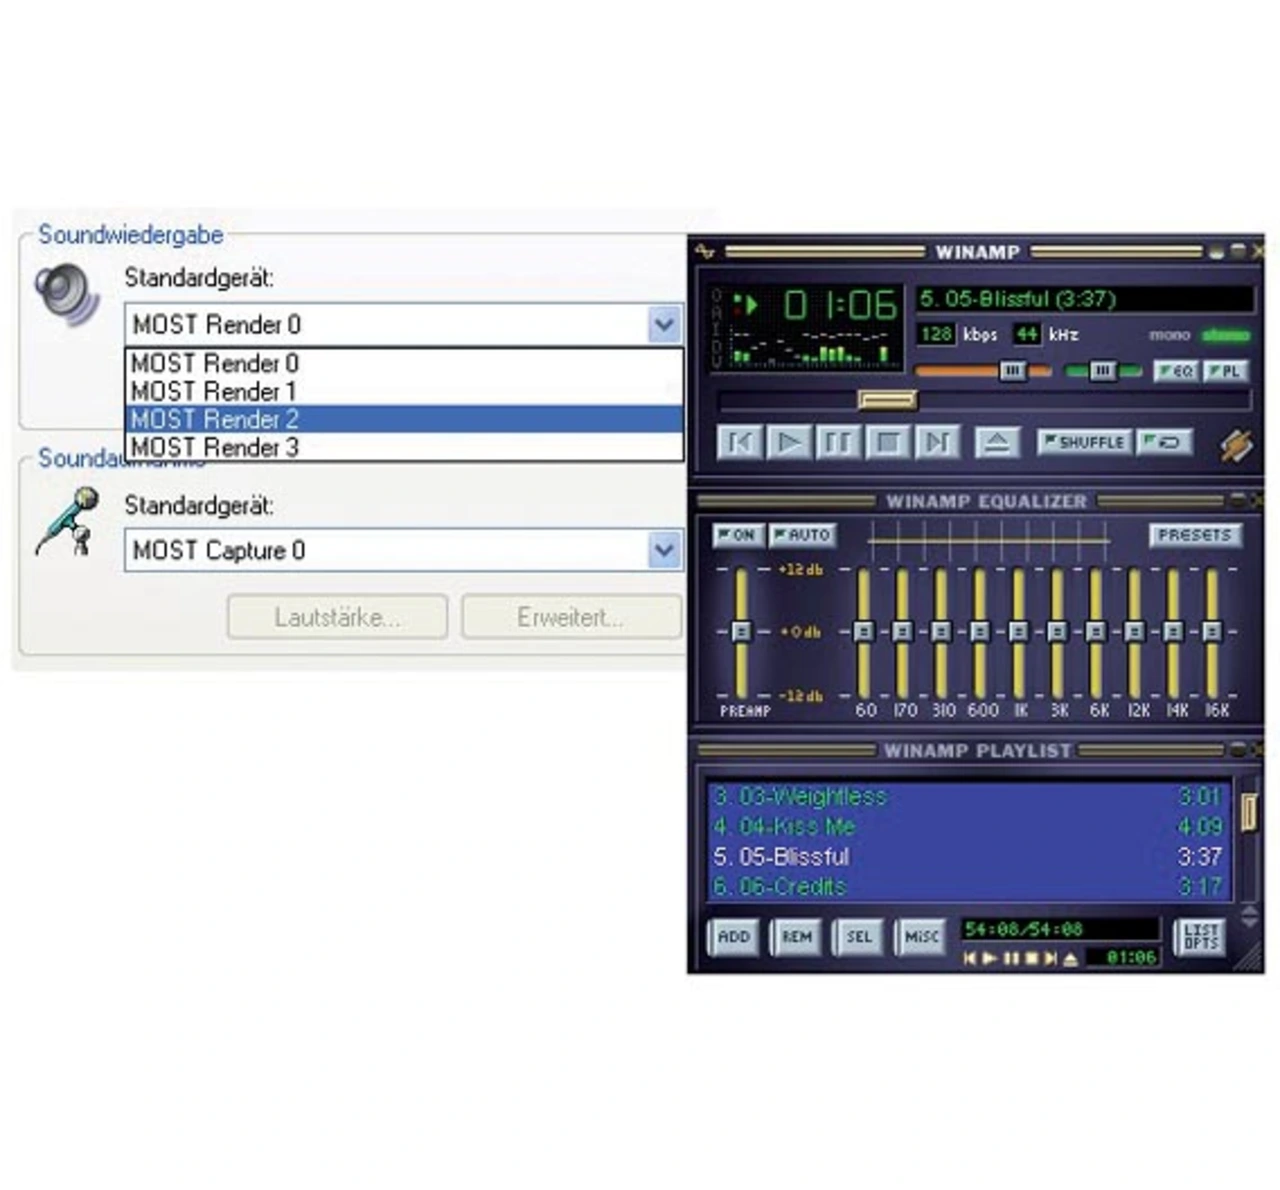Screen dimensions: 1280x1190
Task: Click the Erweitert... button
Action: (571, 617)
